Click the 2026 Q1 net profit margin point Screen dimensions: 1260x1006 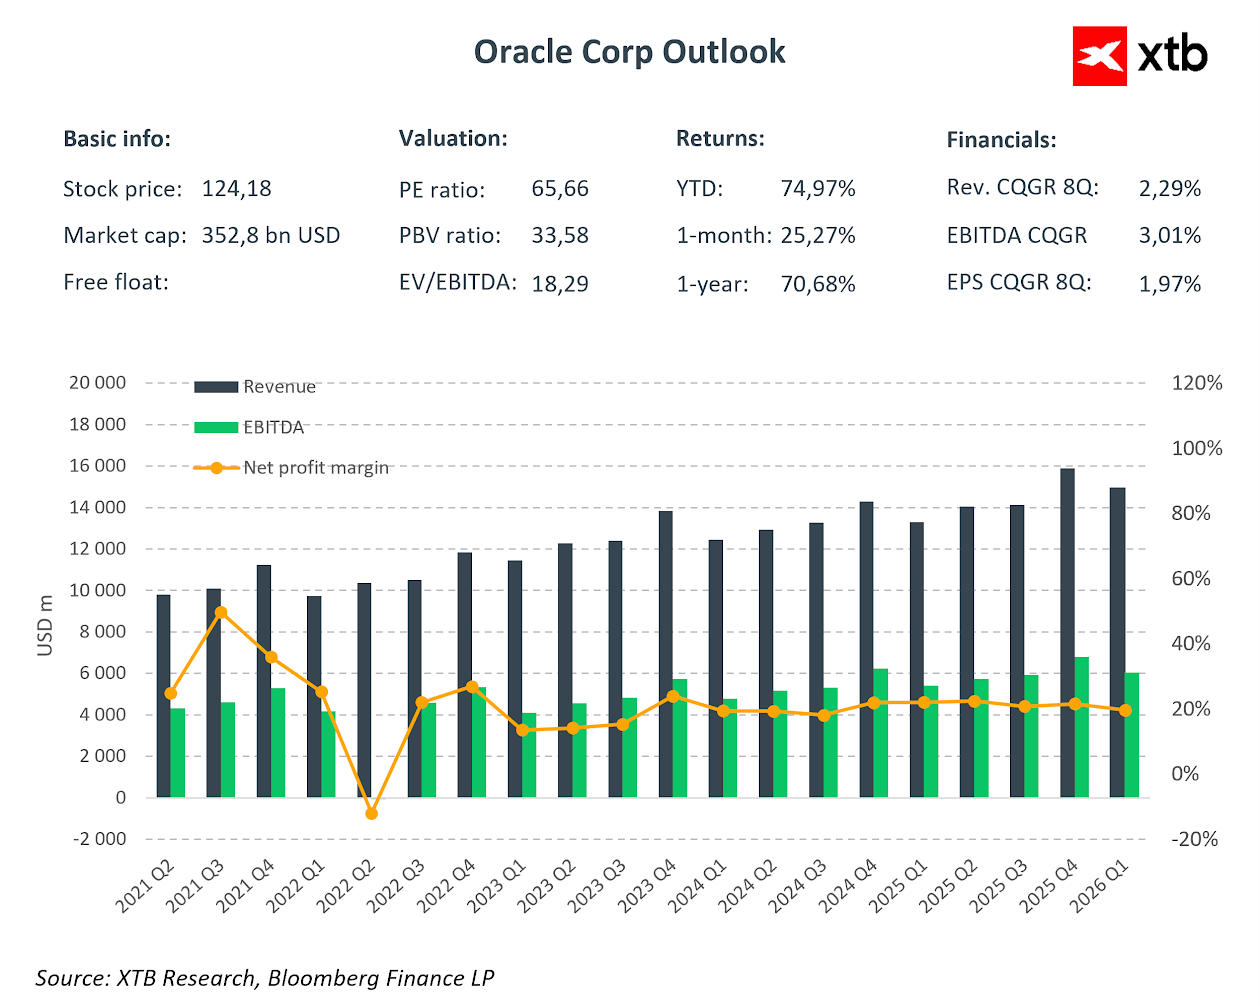1125,710
